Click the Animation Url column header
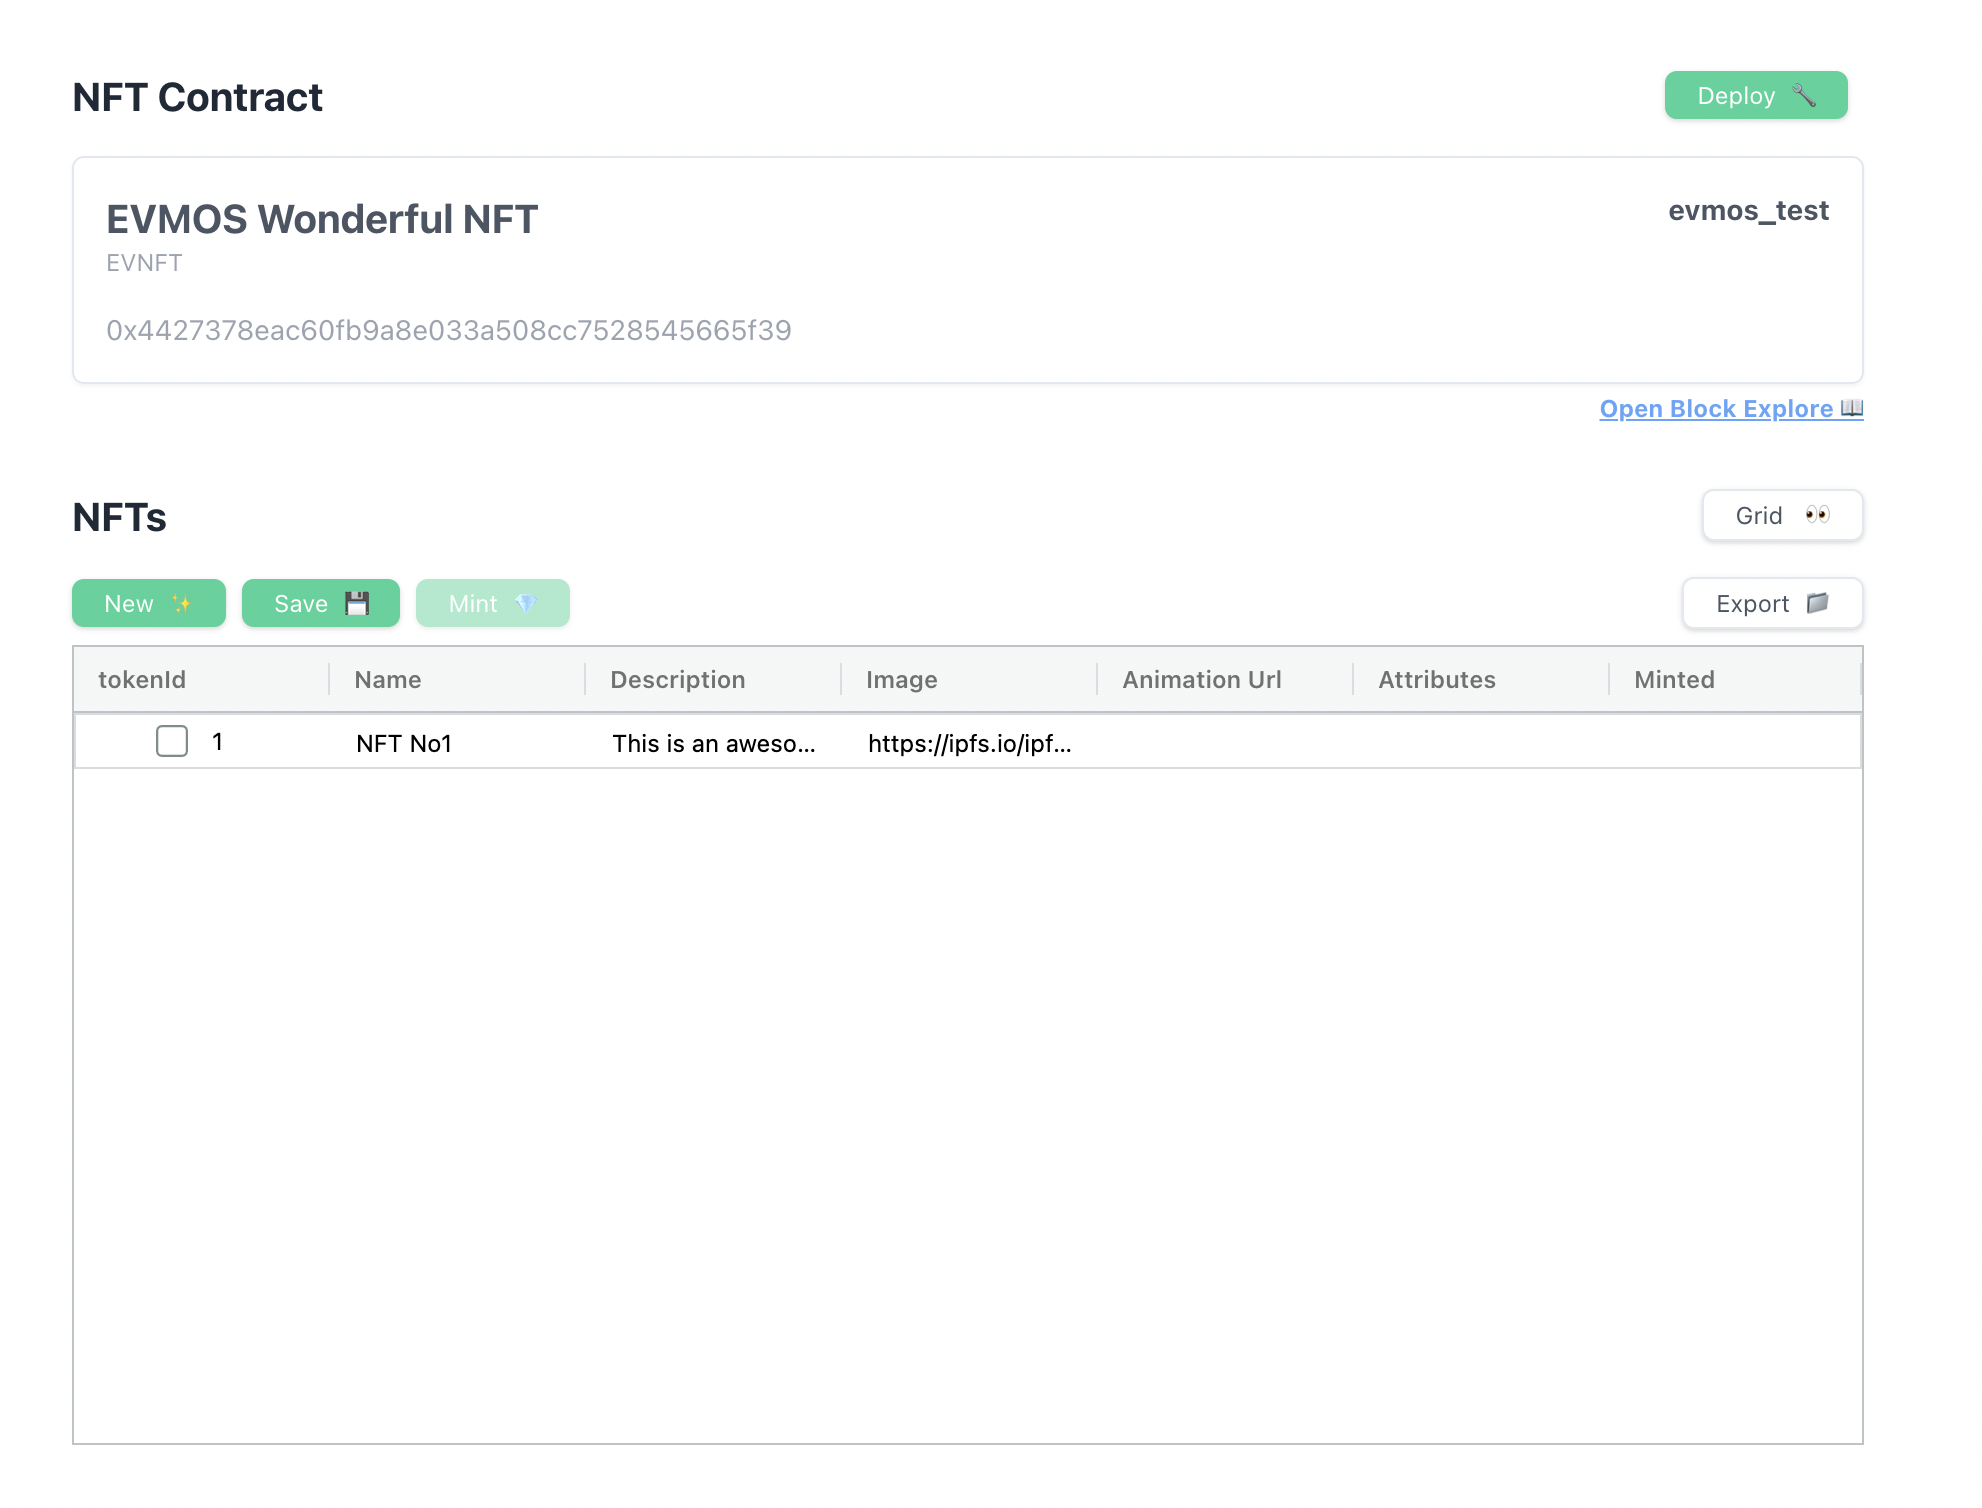Viewport: 1982px width, 1508px height. 1202,680
